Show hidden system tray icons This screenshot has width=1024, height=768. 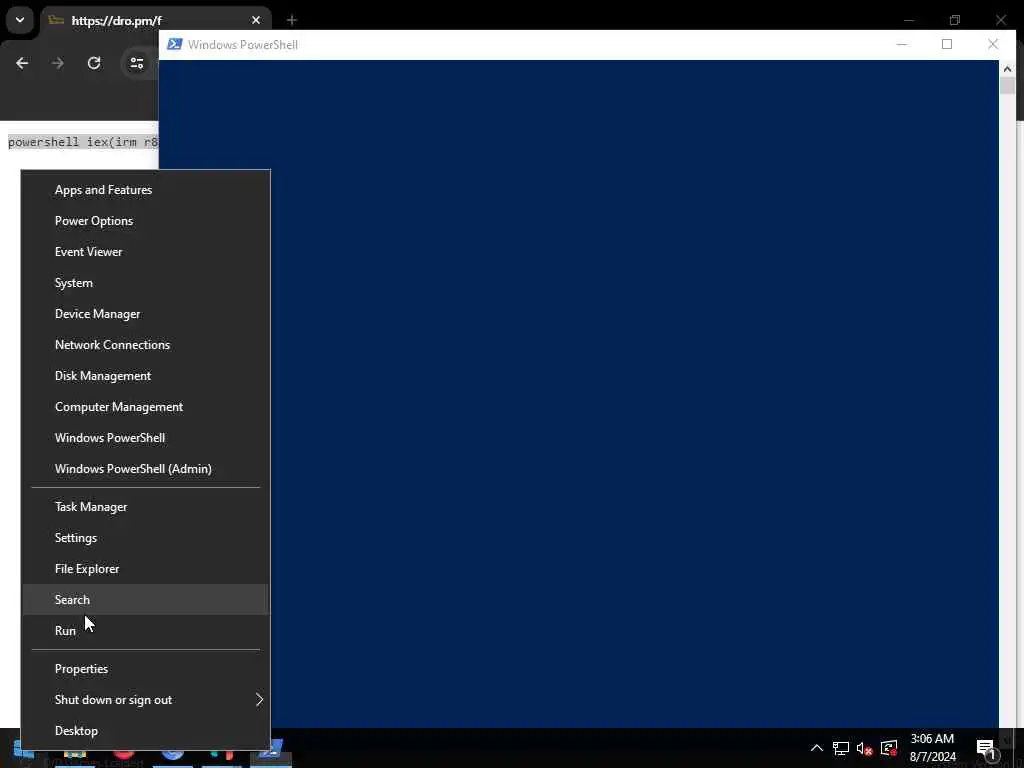[x=816, y=748]
